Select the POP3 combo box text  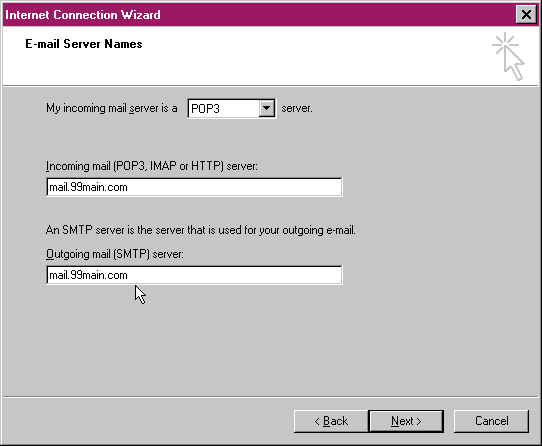[x=205, y=109]
